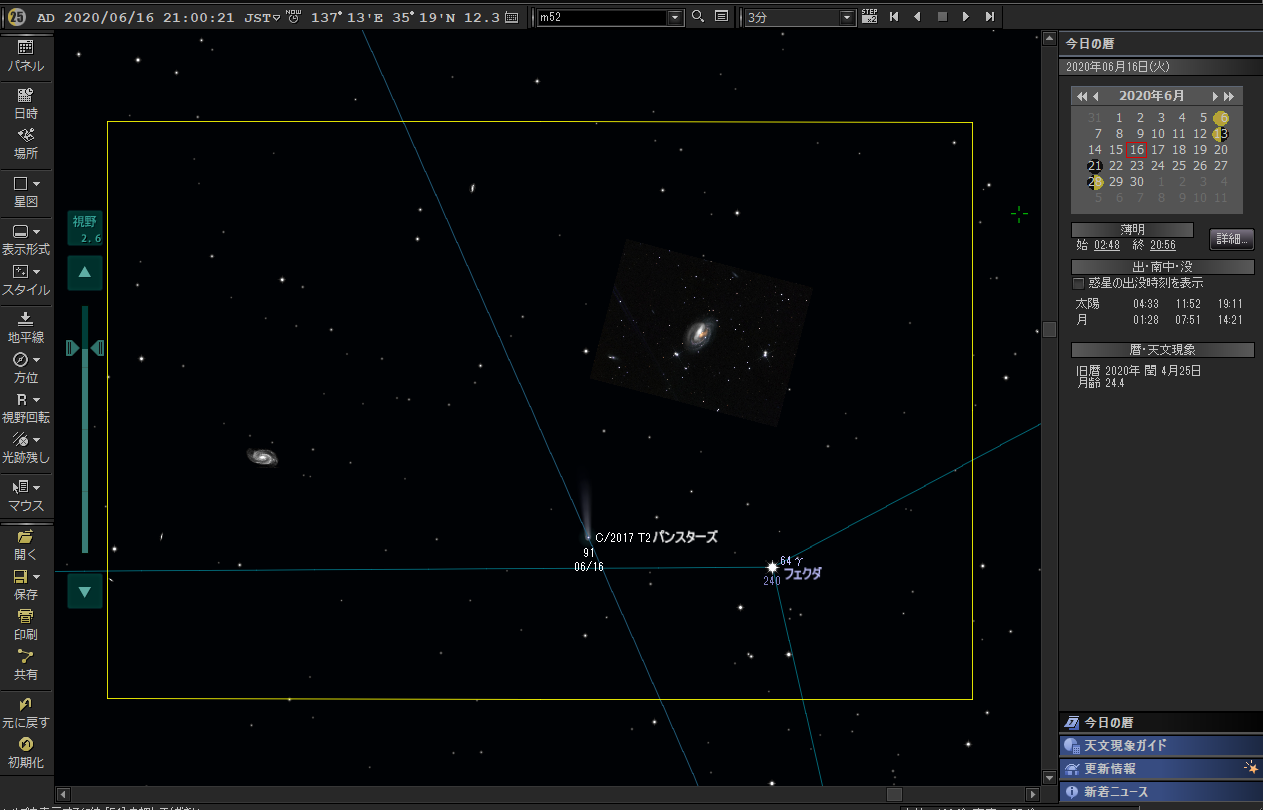Open the 更新情報 tab
This screenshot has height=810, width=1263.
click(1160, 769)
